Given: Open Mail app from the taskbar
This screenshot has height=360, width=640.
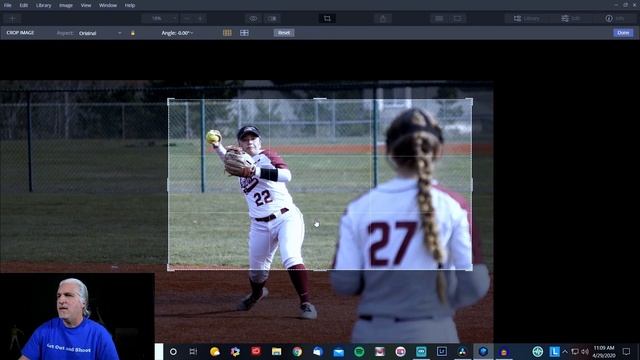Looking at the screenshot, I should click(338, 351).
